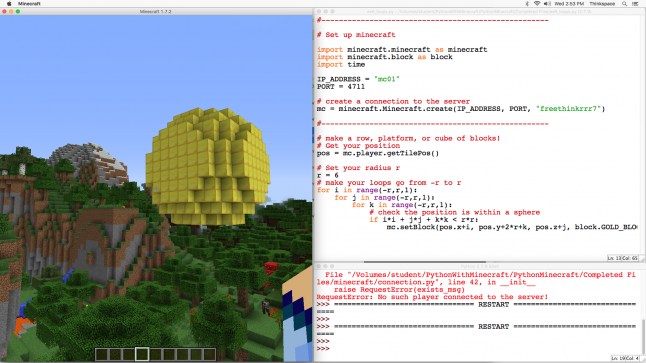The width and height of the screenshot is (646, 363).
Task: Select the last hotbar slot
Action: (209, 354)
